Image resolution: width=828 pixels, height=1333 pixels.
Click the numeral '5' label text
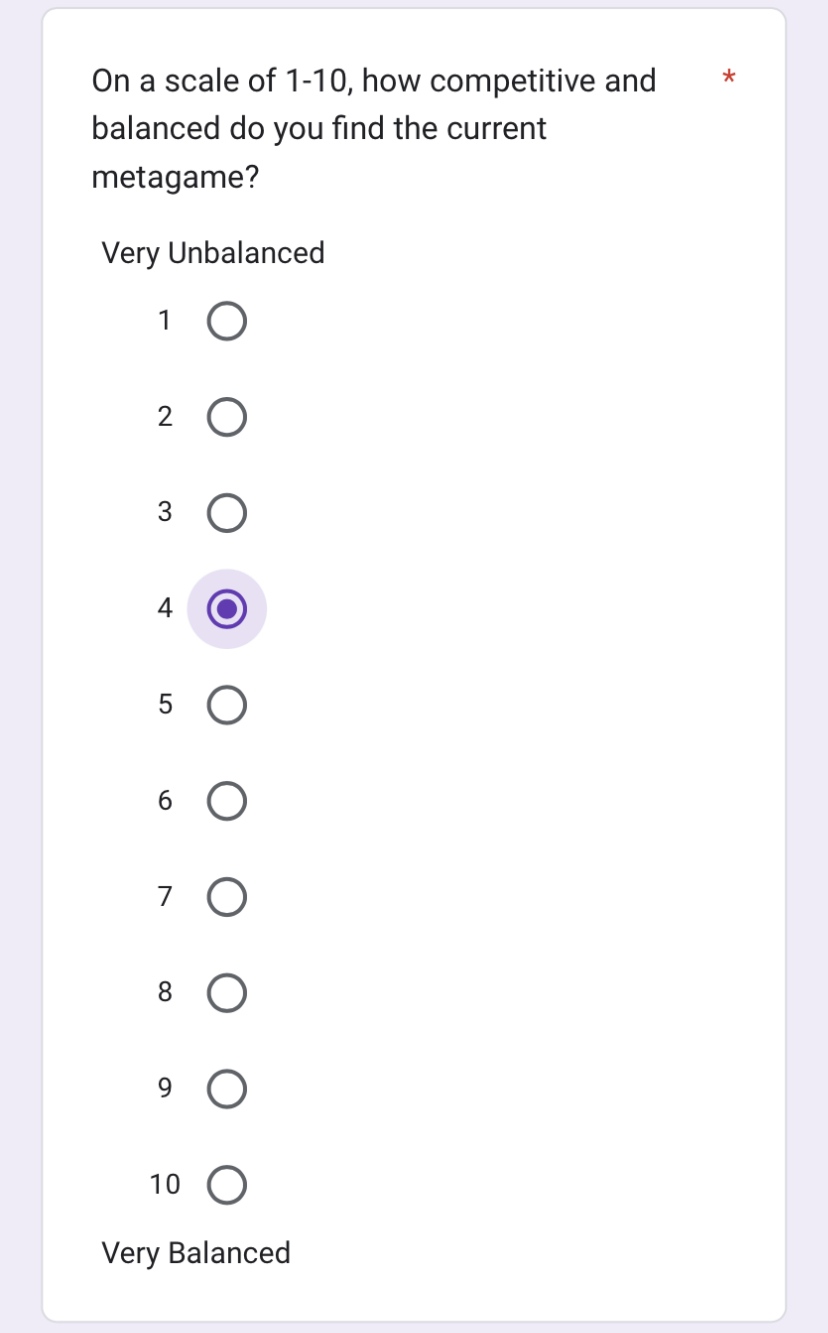[164, 704]
